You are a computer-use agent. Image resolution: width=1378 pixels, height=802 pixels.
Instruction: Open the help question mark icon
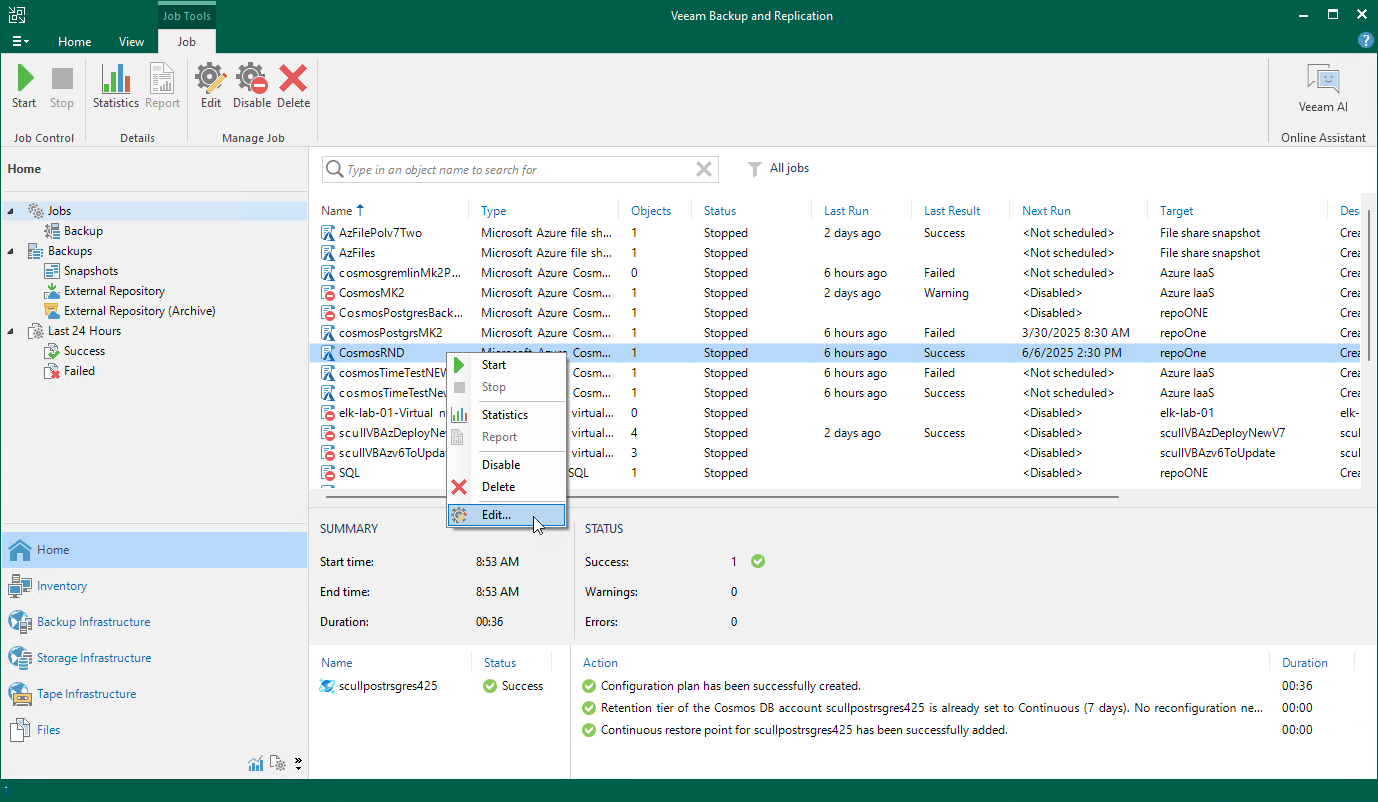coord(1365,41)
